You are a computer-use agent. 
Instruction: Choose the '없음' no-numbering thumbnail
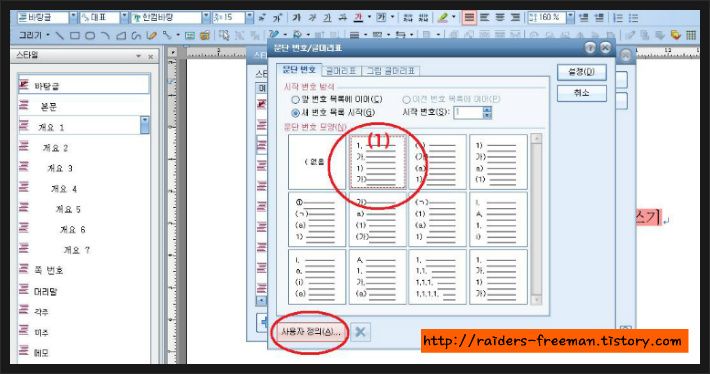(317, 162)
